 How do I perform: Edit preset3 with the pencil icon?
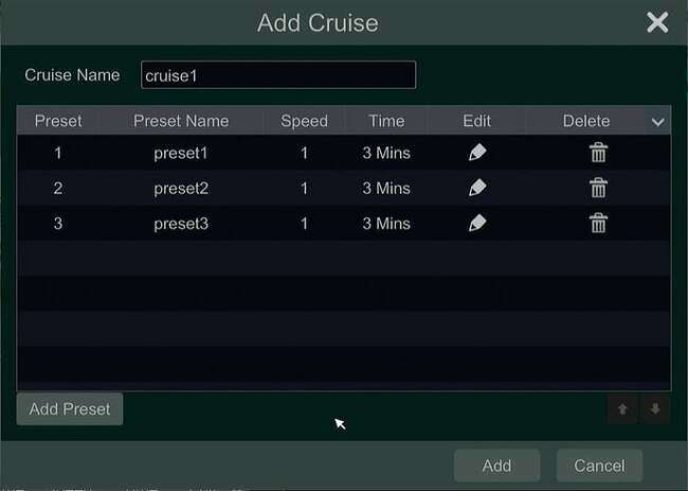(477, 224)
